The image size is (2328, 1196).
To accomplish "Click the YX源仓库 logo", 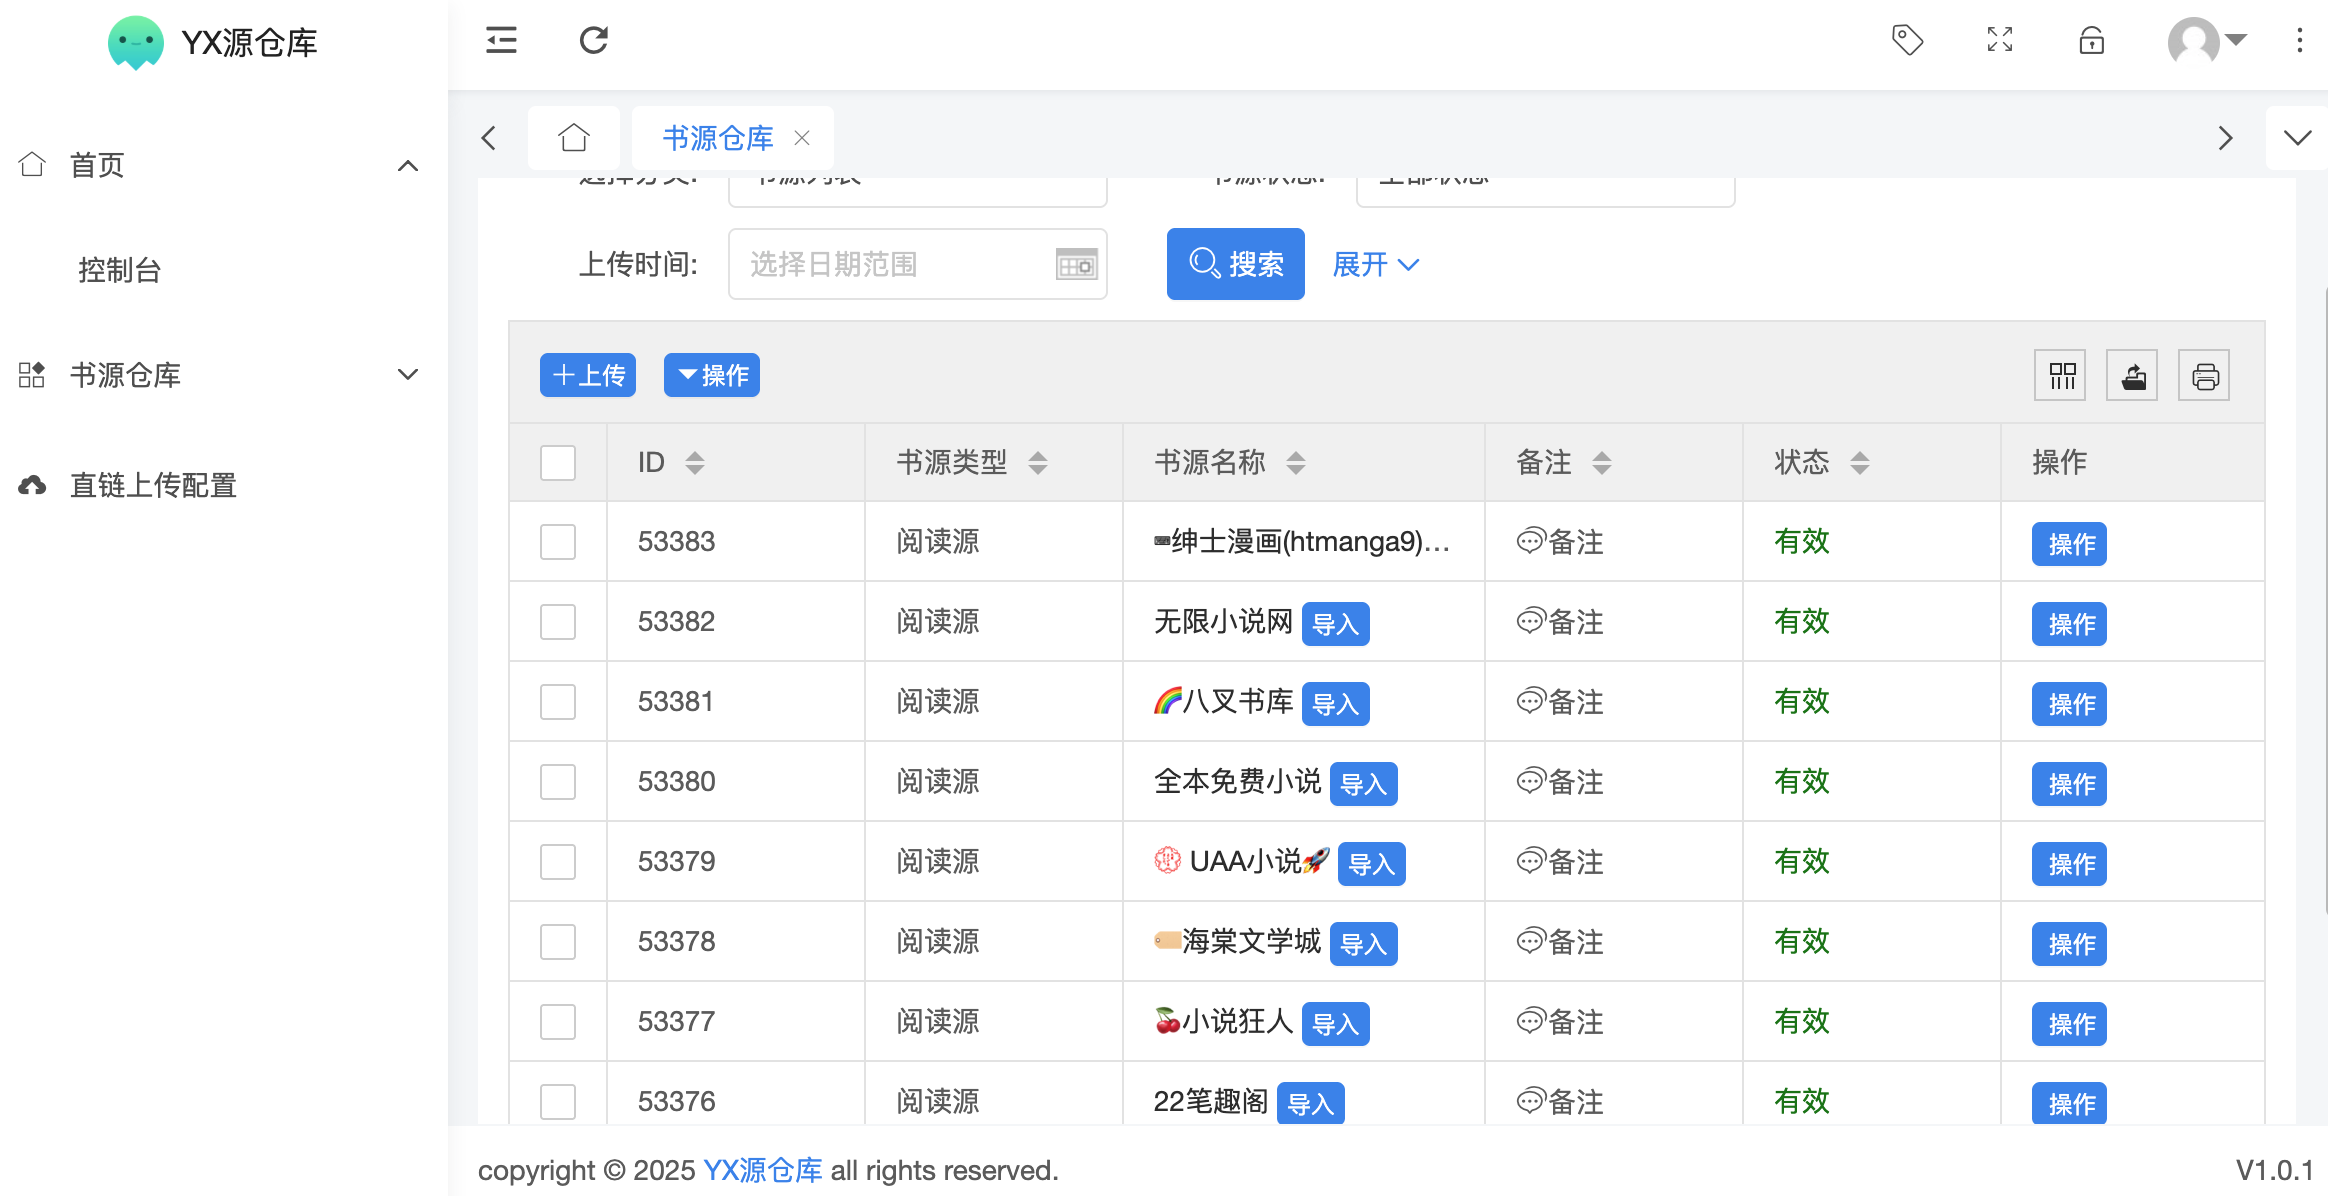I will [x=213, y=42].
